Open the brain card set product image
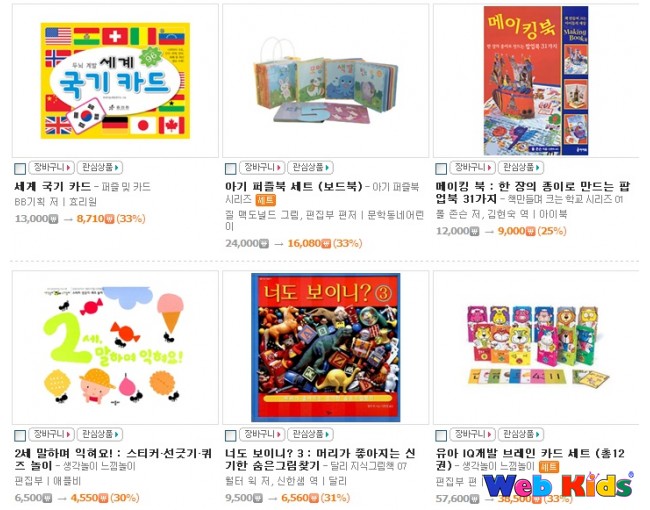Screen dimensions: 650x510 (538, 345)
